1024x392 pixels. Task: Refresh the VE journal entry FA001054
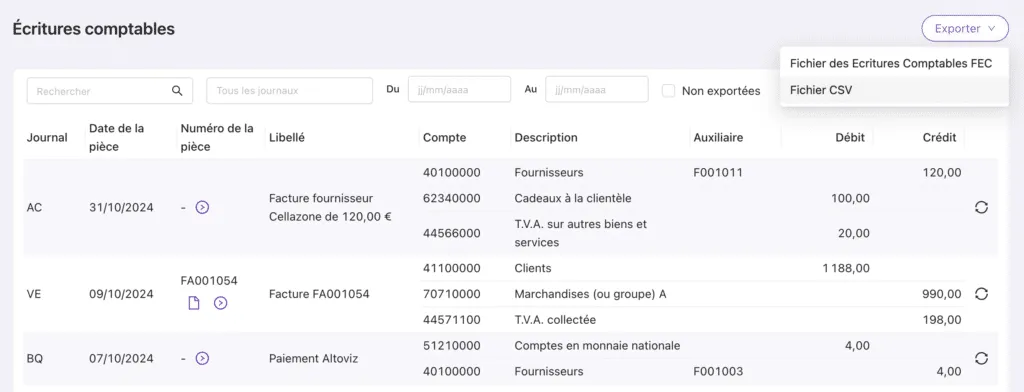pos(981,294)
